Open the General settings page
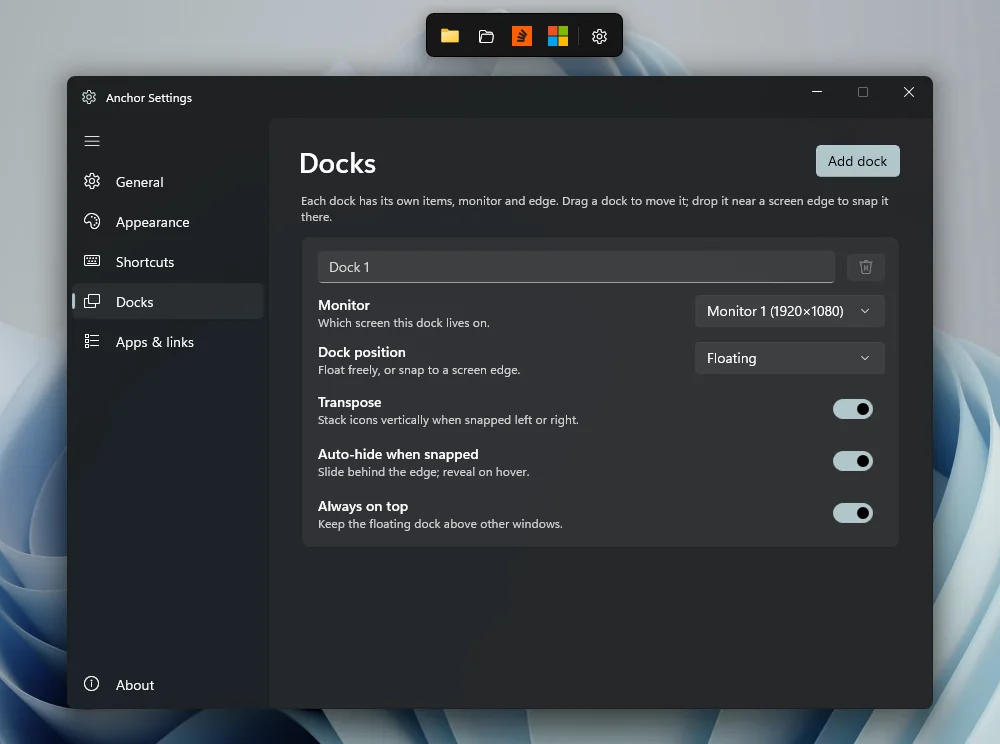This screenshot has width=1000, height=744. [168, 182]
